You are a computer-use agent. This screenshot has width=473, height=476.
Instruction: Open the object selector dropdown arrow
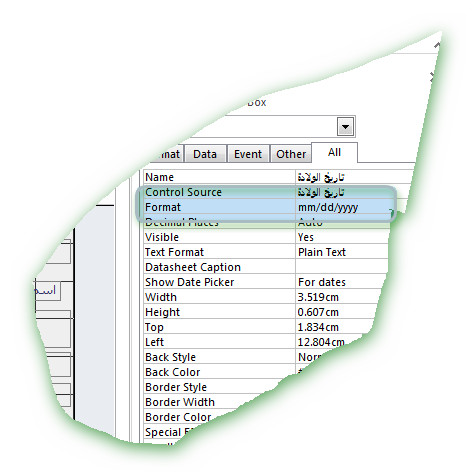(345, 126)
